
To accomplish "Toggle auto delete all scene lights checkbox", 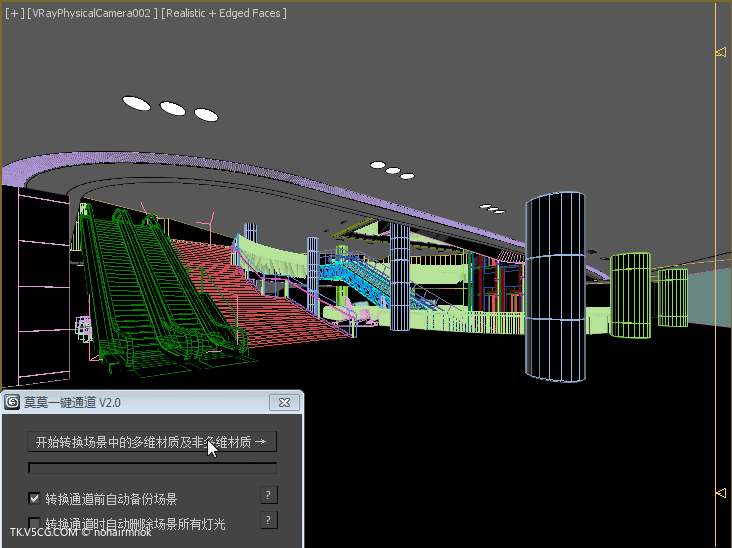I will click(x=34, y=522).
